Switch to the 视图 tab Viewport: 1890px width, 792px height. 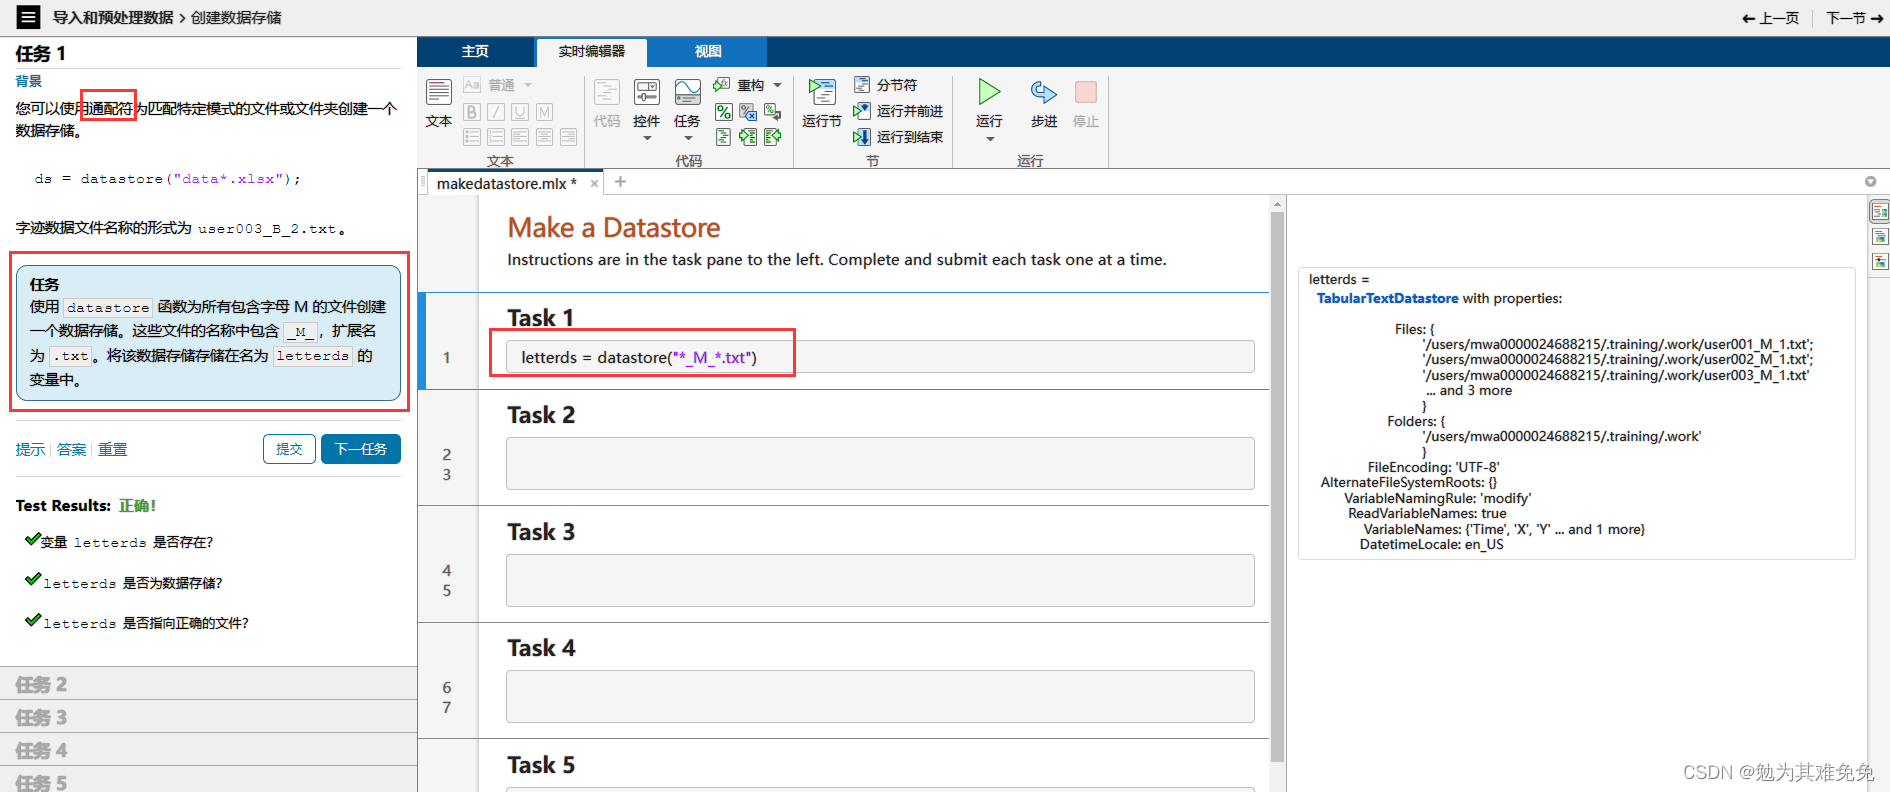pos(708,51)
